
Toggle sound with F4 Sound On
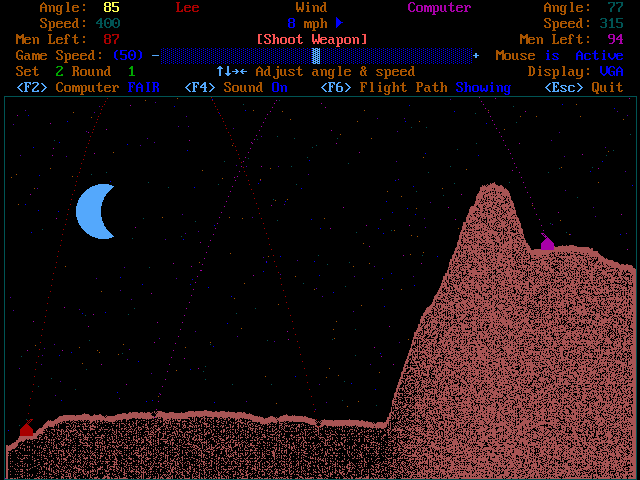[236, 87]
